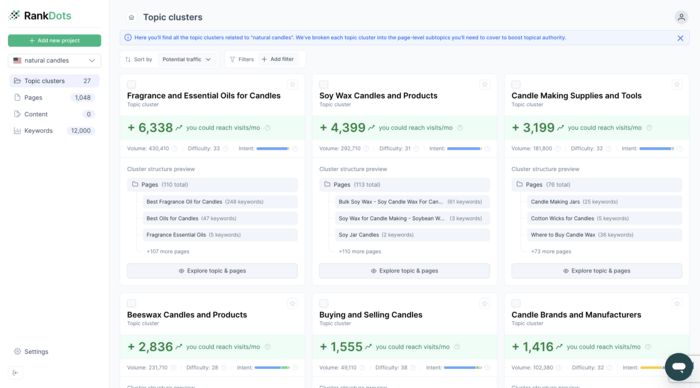Click the home icon beside Topic clusters

(x=131, y=17)
